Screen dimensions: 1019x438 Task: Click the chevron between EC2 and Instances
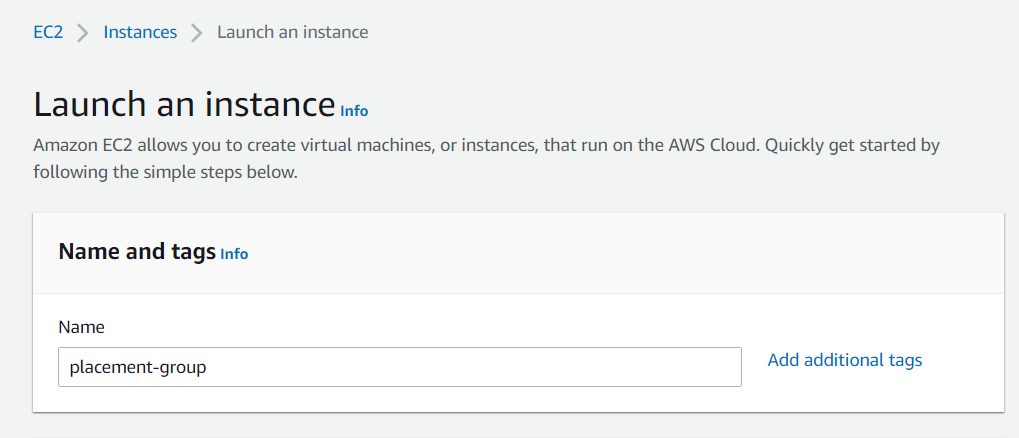point(83,32)
